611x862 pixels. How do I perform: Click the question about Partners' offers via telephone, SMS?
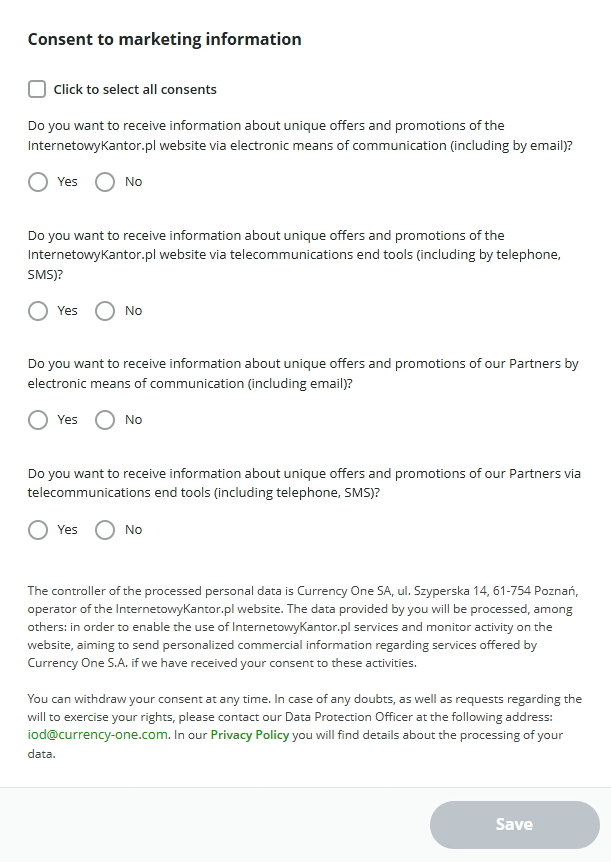point(300,483)
